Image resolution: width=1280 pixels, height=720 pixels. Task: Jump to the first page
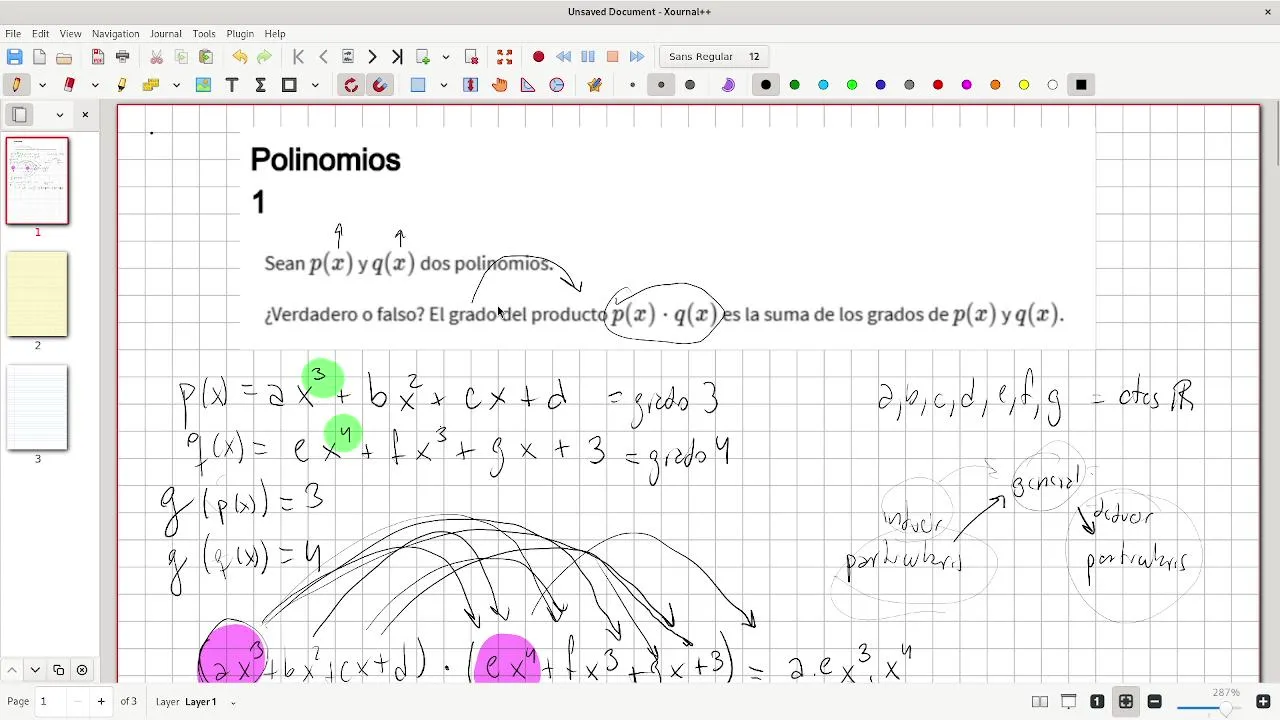tap(298, 57)
